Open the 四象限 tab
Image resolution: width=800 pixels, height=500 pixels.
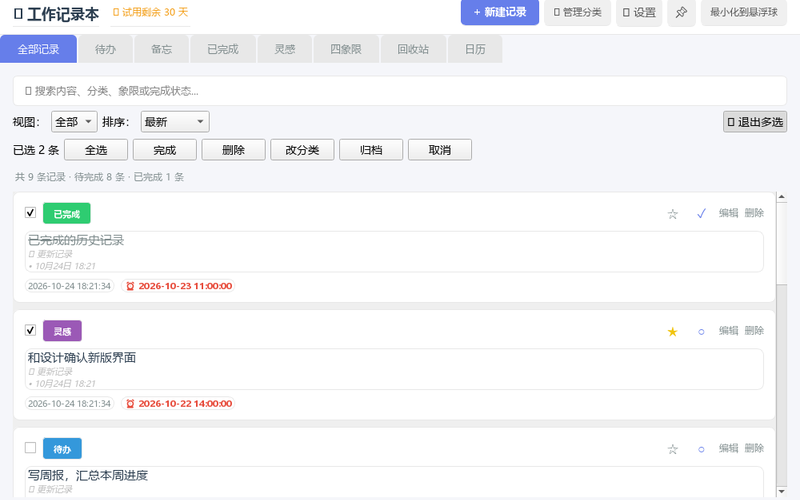tap(346, 49)
